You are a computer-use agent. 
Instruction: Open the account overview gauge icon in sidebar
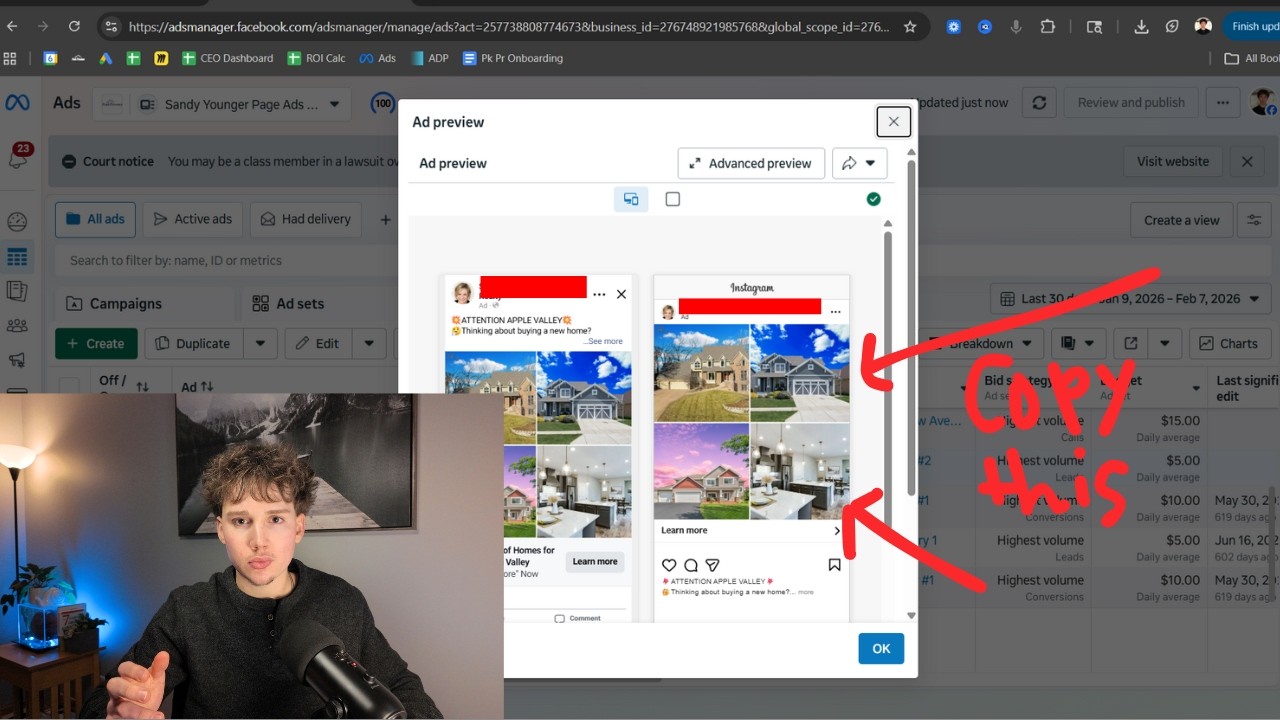pos(17,222)
